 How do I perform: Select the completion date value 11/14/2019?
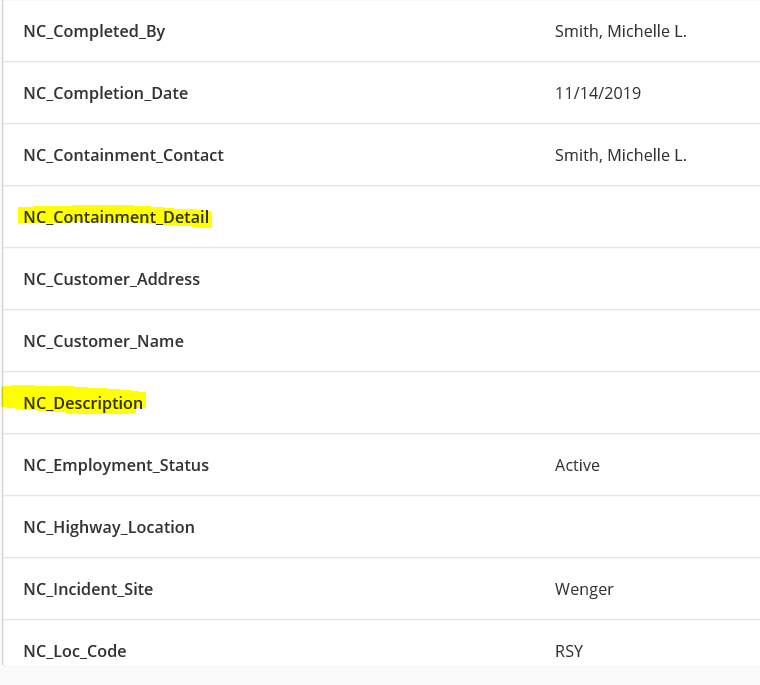tap(597, 93)
